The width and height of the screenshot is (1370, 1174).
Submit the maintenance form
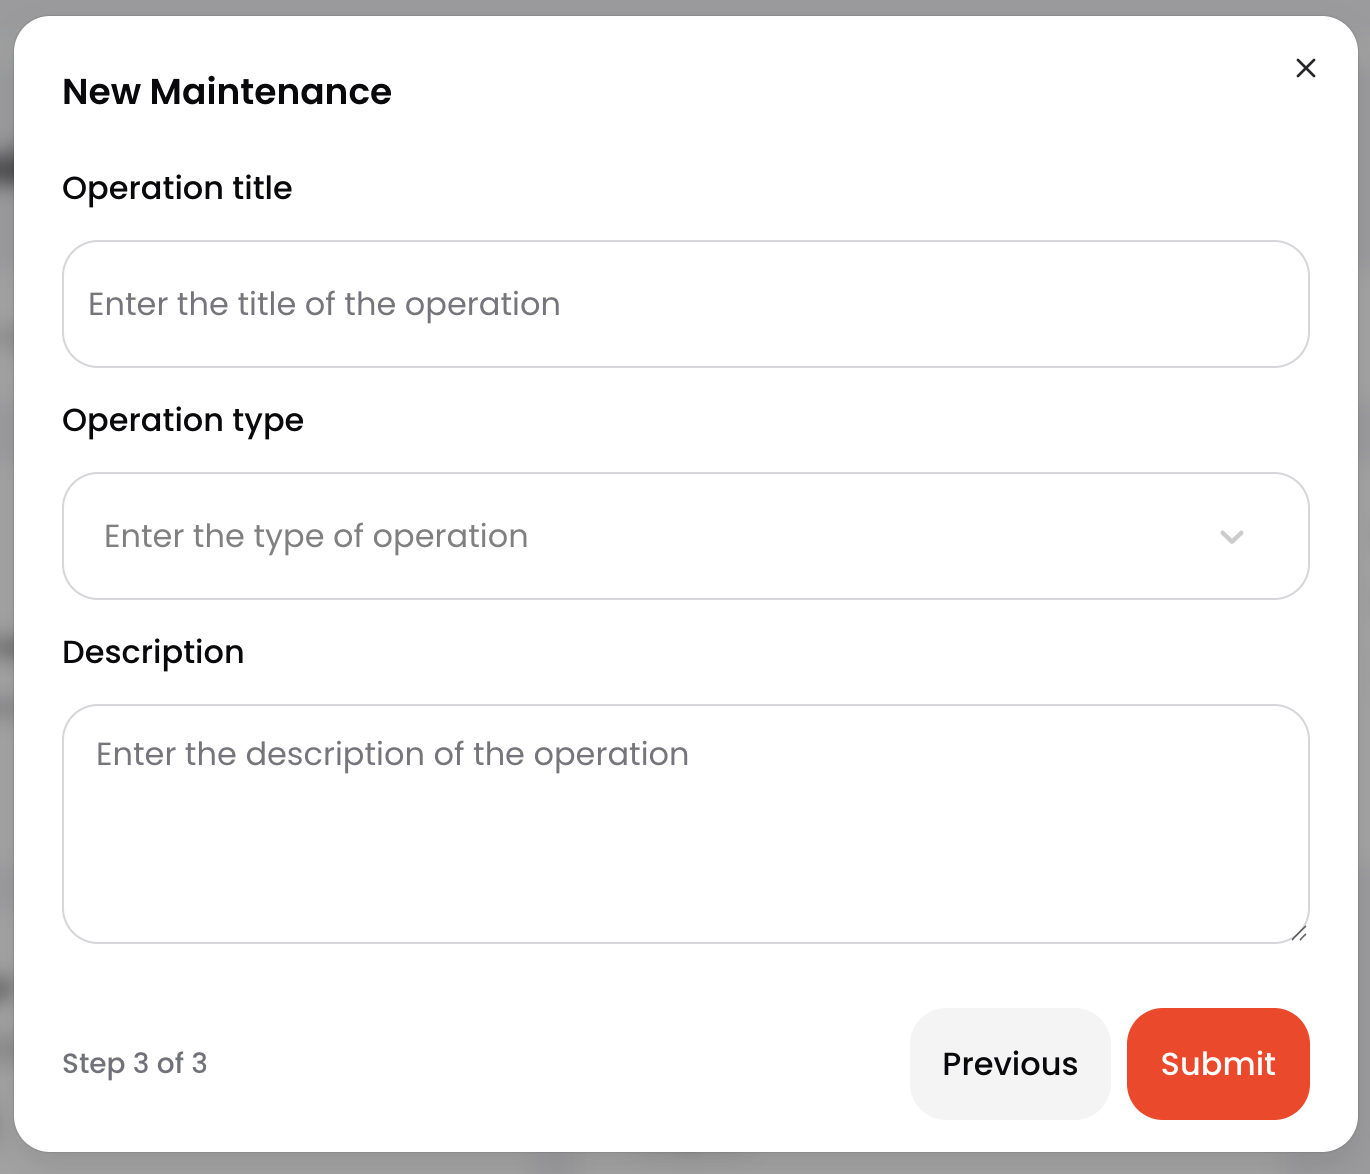click(x=1217, y=1063)
